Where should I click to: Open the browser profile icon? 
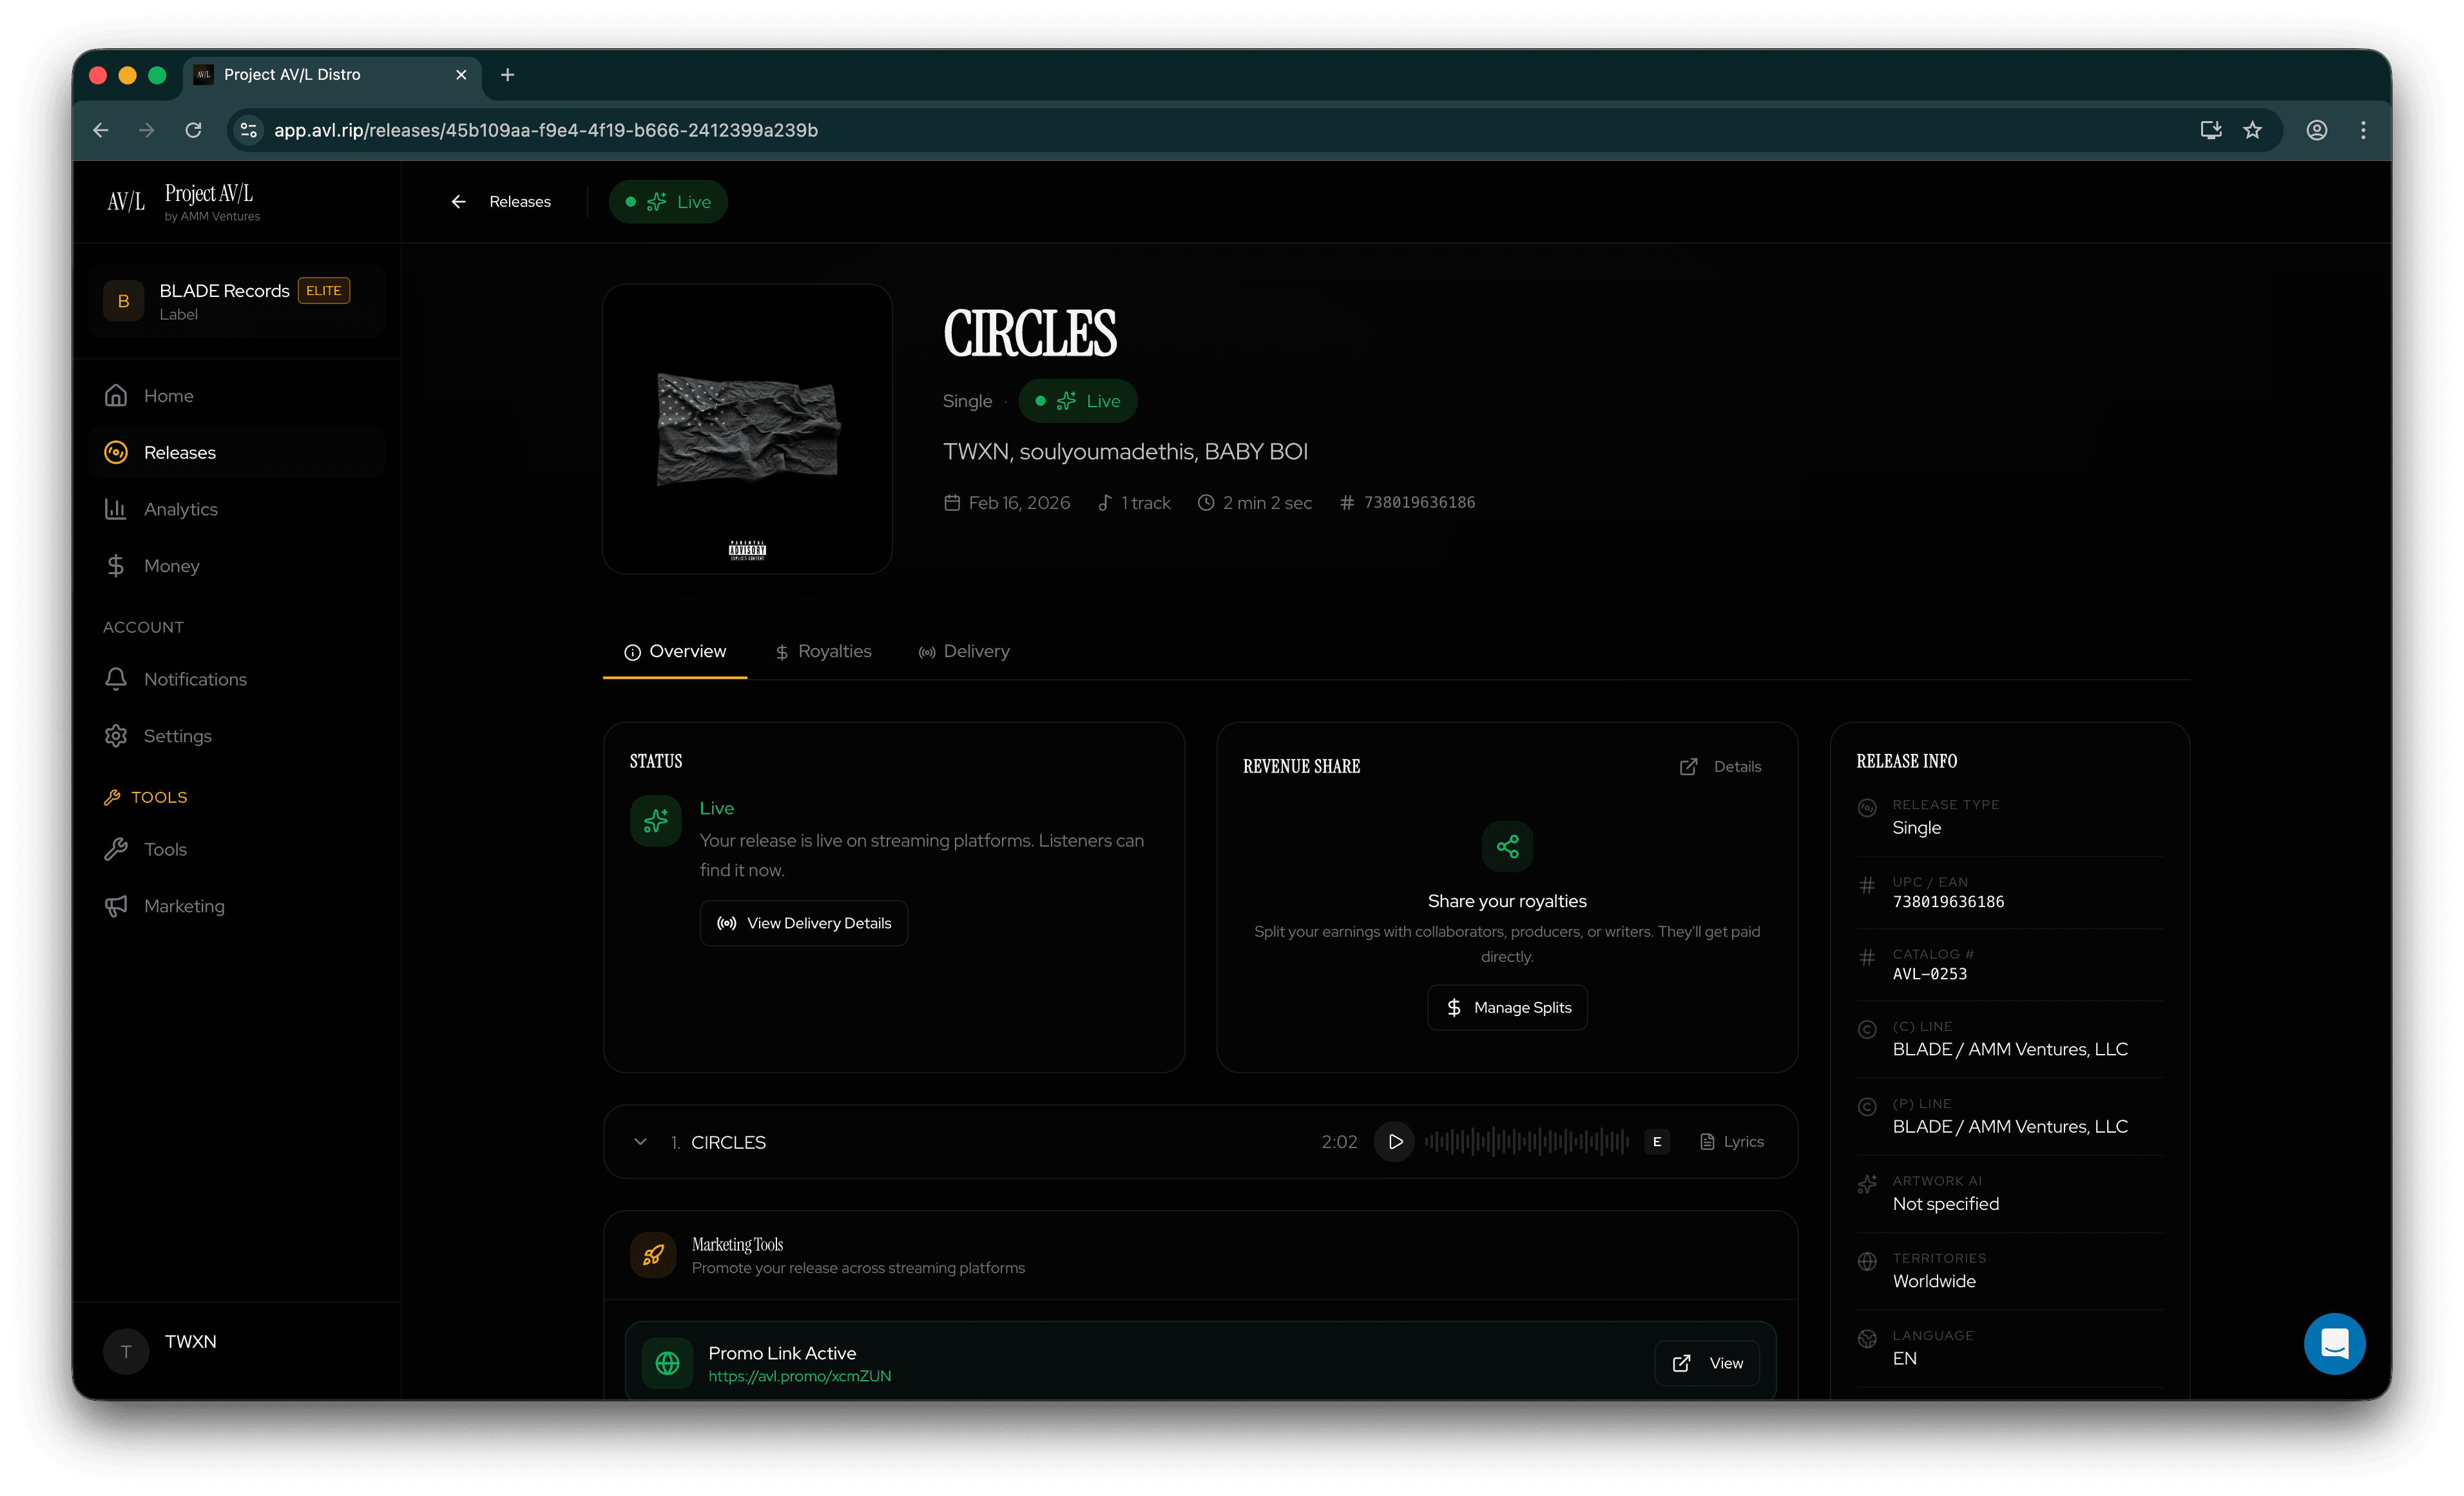[x=2317, y=130]
